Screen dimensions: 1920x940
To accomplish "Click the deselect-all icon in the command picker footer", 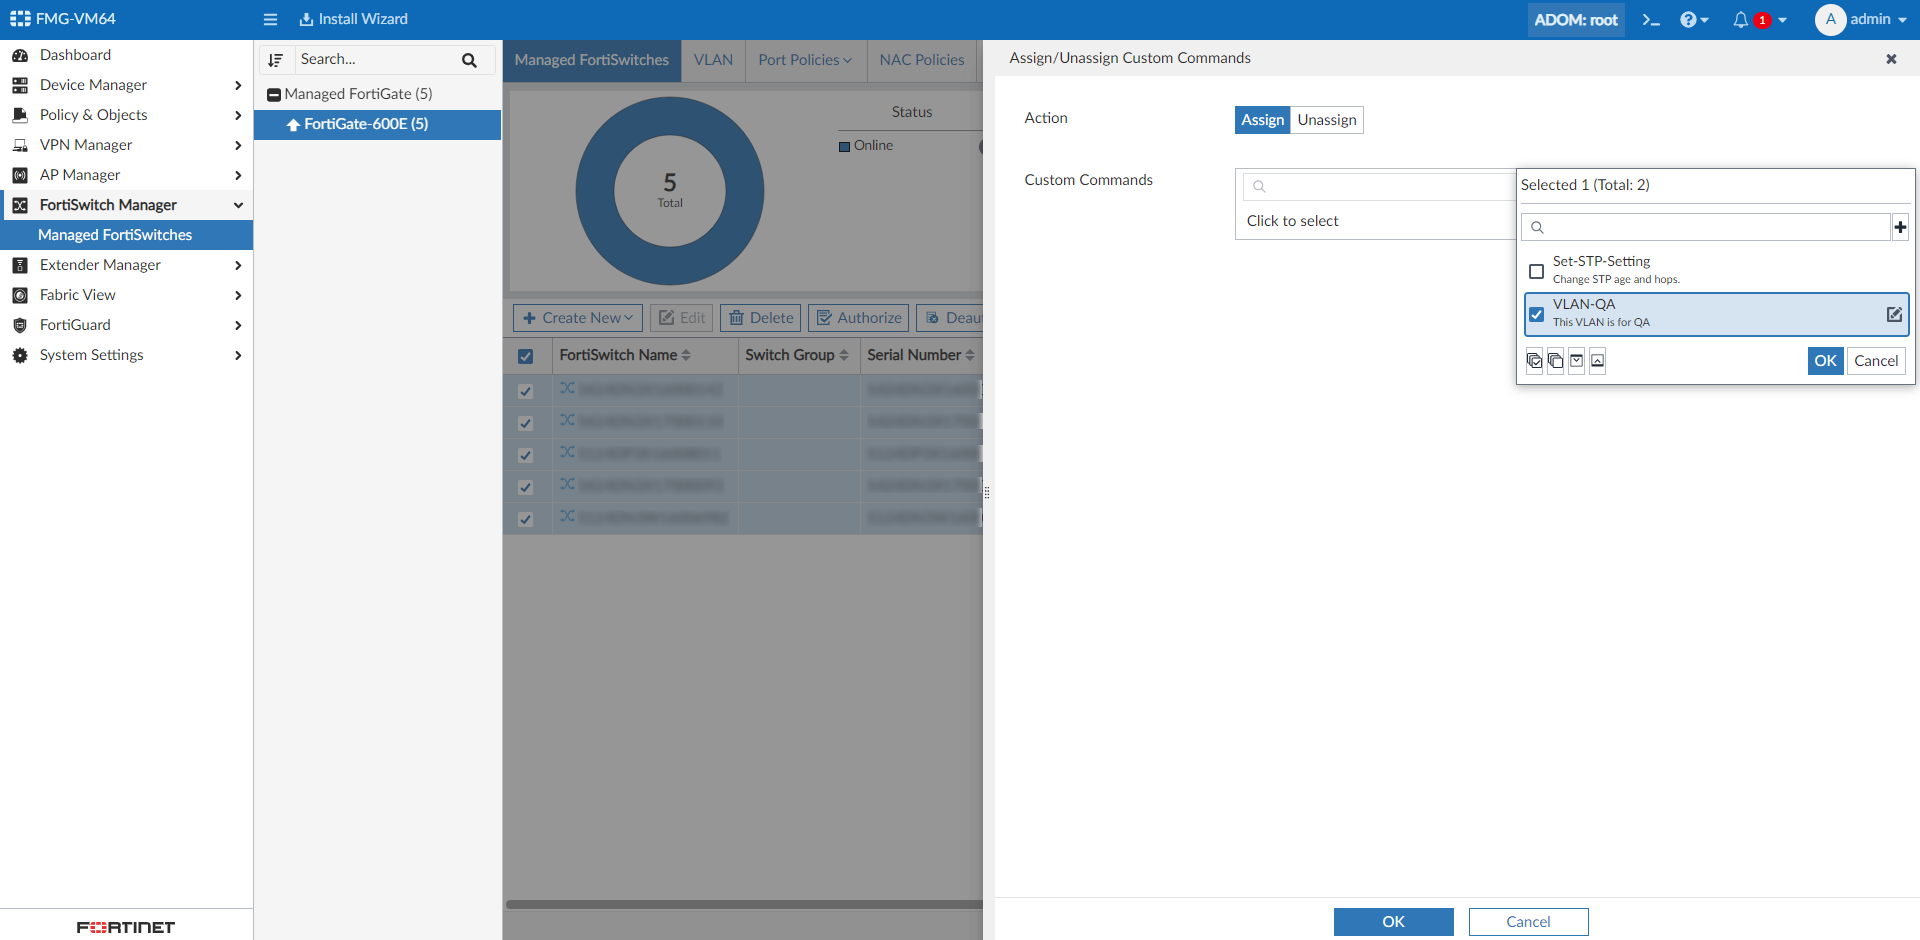I will click(x=1555, y=361).
